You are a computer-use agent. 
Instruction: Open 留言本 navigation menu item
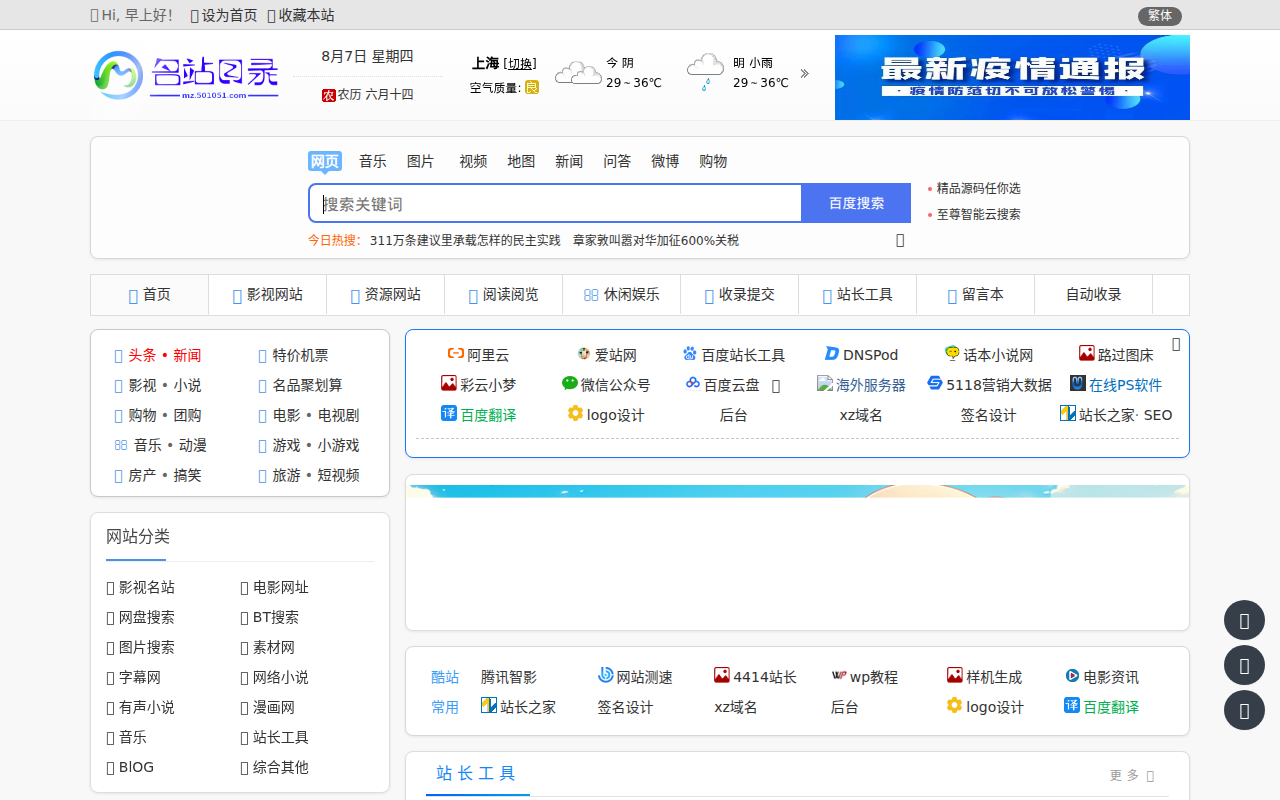pyautogui.click(x=975, y=295)
